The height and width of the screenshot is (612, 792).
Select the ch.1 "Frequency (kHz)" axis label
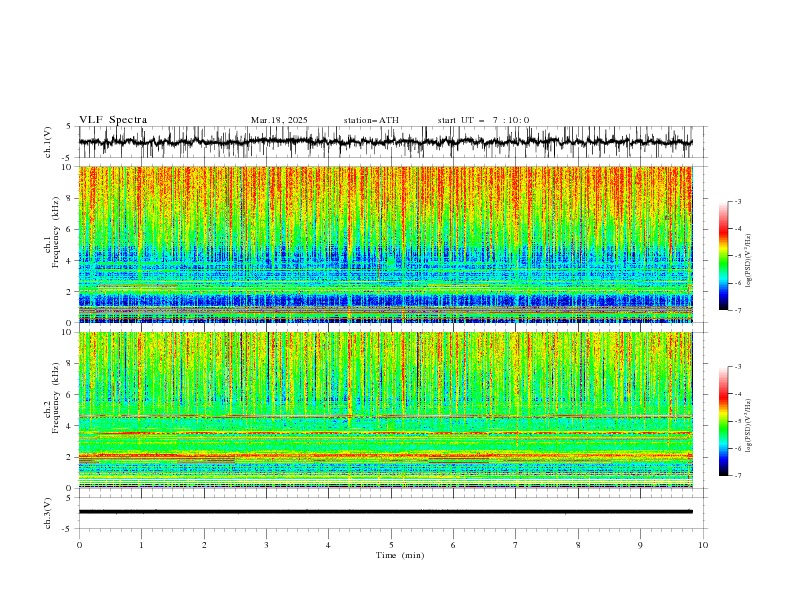(x=56, y=233)
